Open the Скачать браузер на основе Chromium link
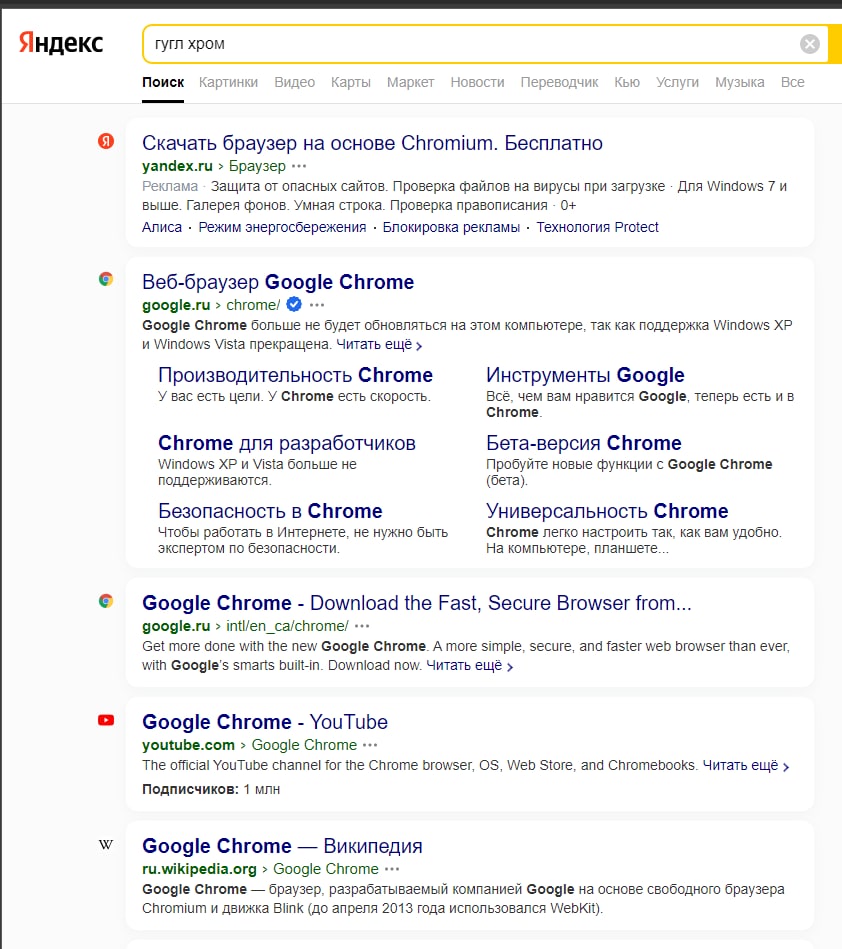Viewport: 842px width, 949px height. click(x=372, y=143)
